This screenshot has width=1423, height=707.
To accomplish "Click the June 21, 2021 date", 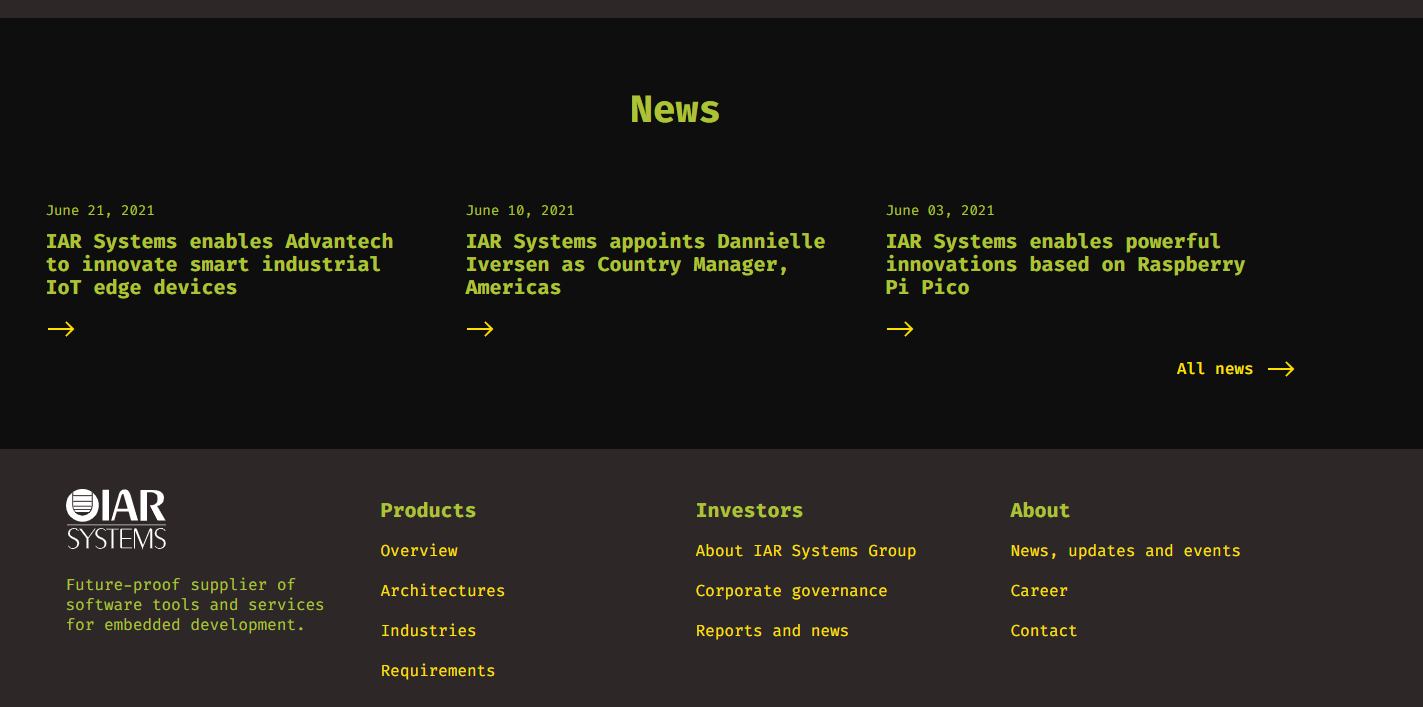I will [100, 210].
